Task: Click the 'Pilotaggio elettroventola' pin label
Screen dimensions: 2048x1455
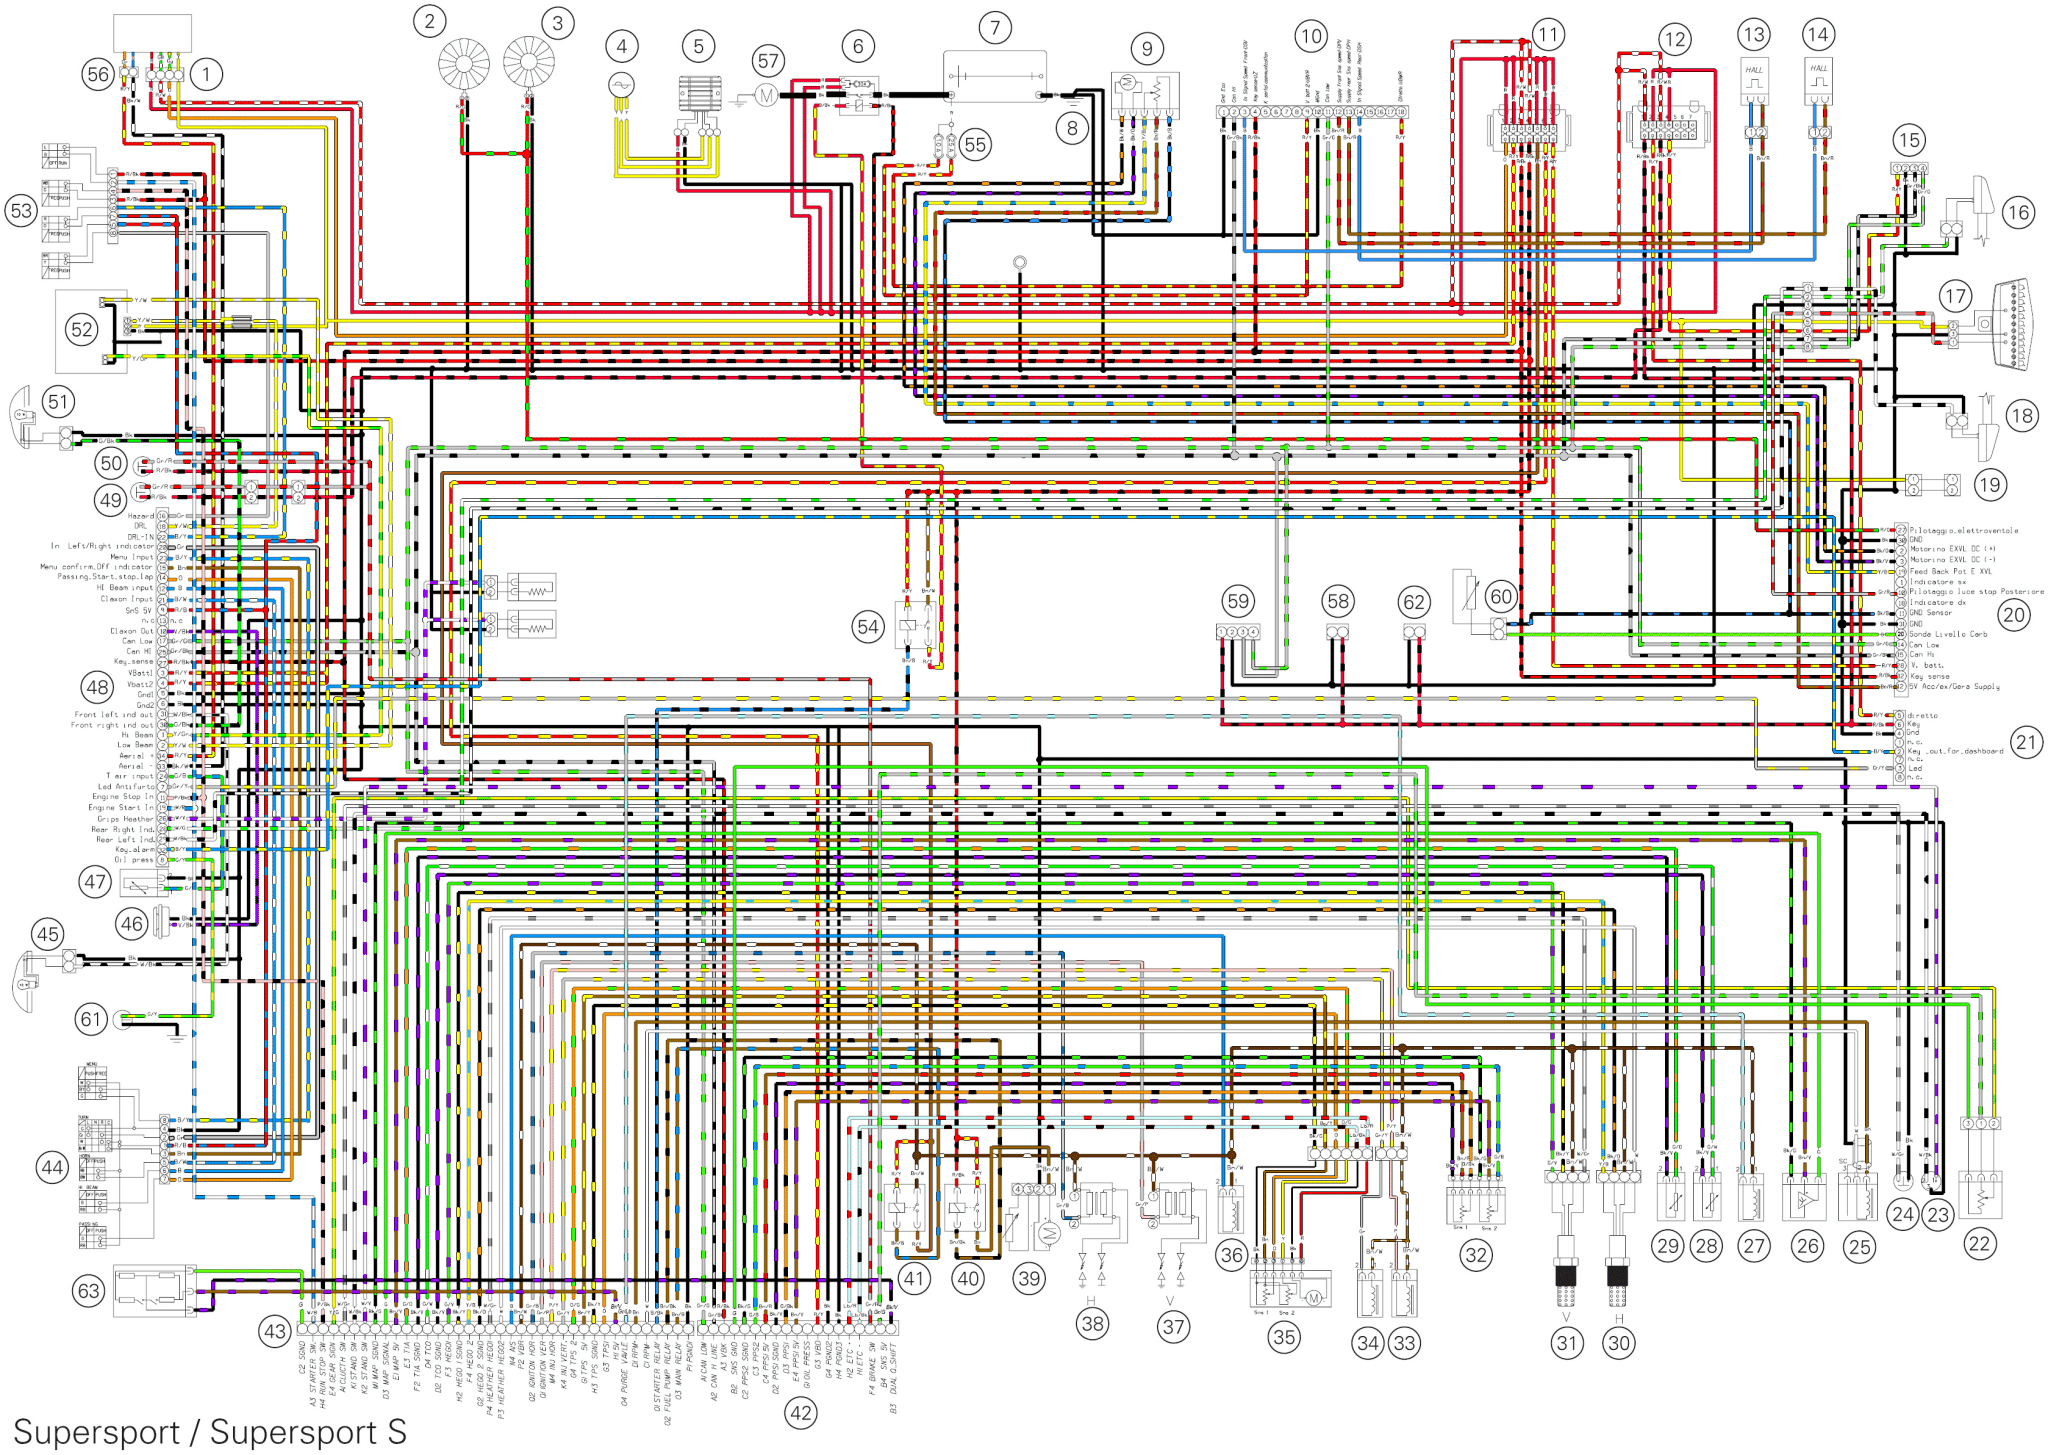Action: (1964, 530)
